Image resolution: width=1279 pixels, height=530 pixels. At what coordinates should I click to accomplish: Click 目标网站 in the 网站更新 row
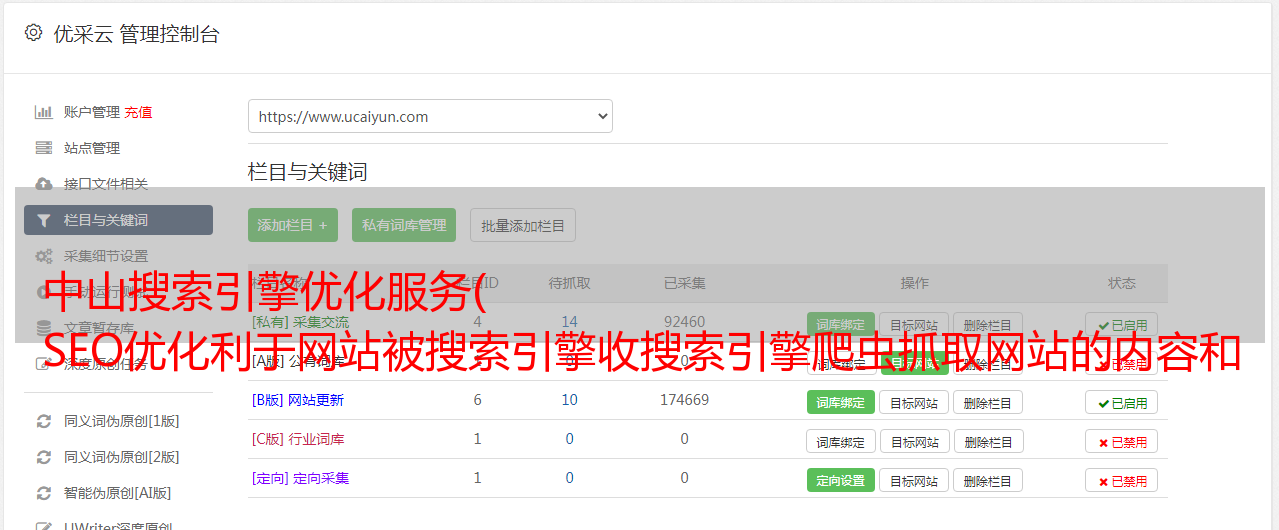pos(914,402)
